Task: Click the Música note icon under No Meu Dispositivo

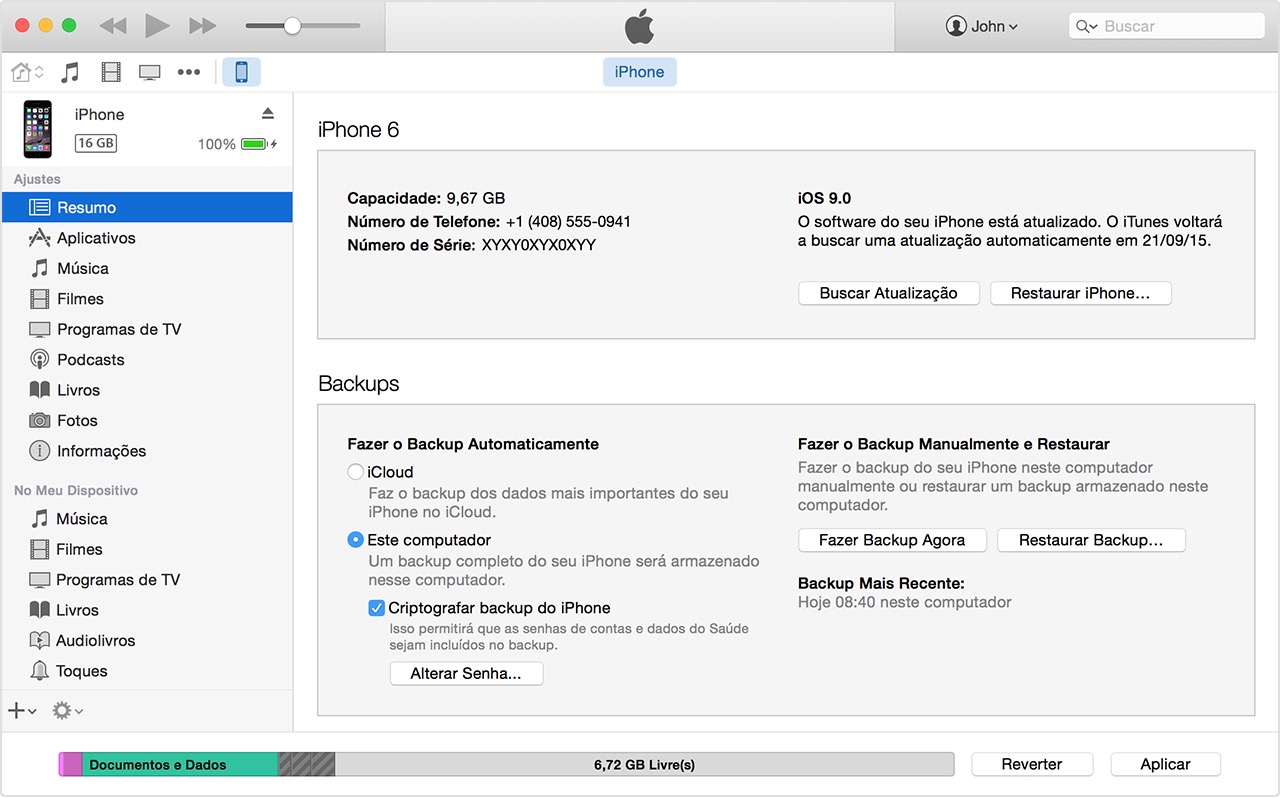Action: pos(39,519)
